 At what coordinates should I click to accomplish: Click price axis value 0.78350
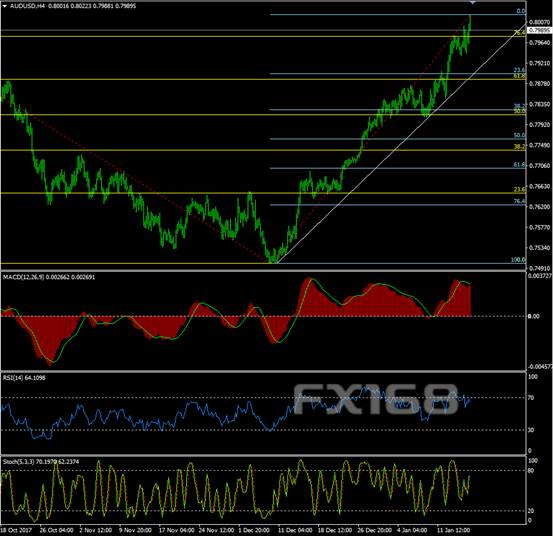pyautogui.click(x=540, y=104)
